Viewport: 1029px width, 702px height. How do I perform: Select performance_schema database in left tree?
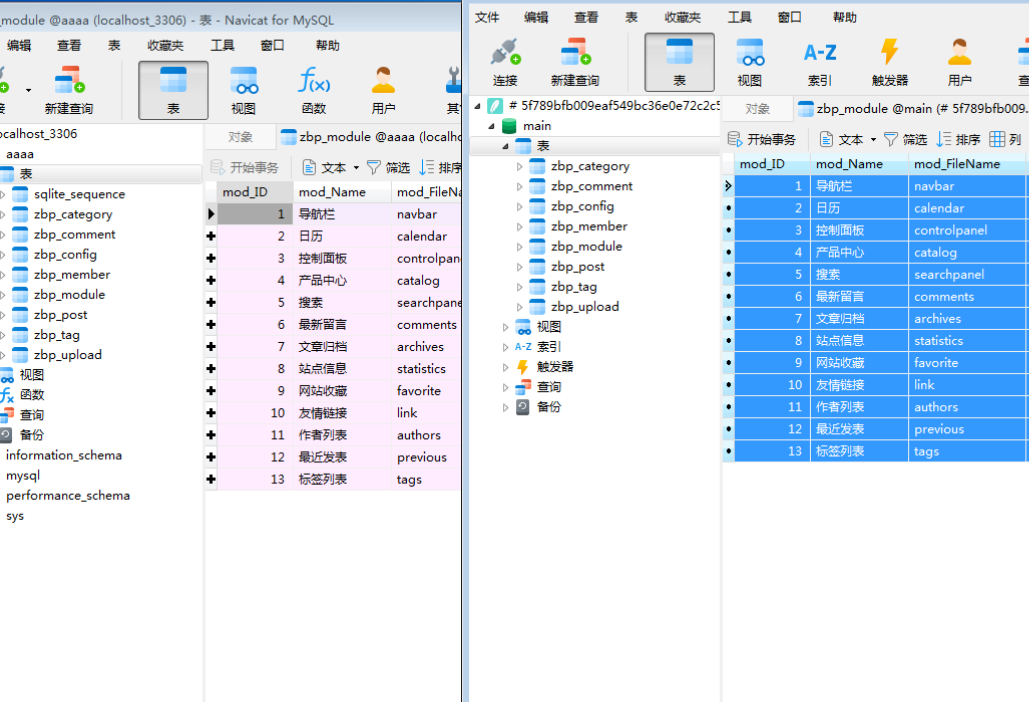pyautogui.click(x=68, y=495)
